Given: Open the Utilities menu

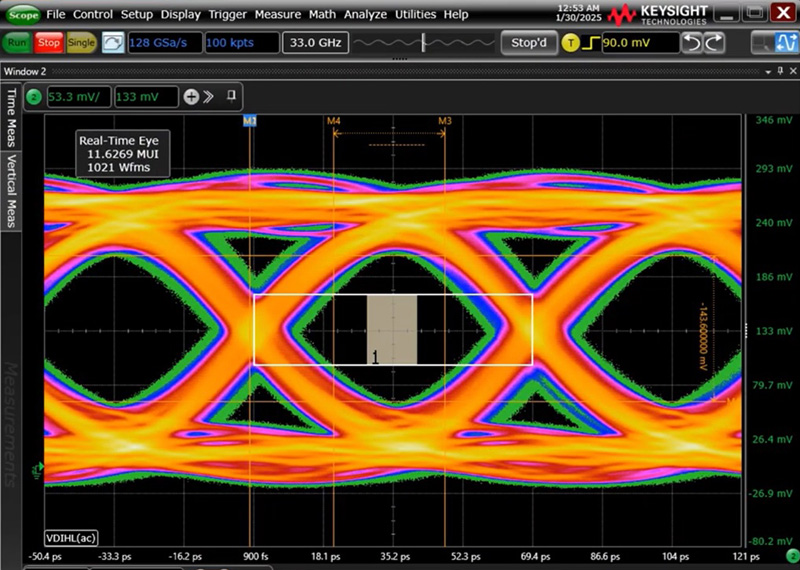Looking at the screenshot, I should (416, 15).
